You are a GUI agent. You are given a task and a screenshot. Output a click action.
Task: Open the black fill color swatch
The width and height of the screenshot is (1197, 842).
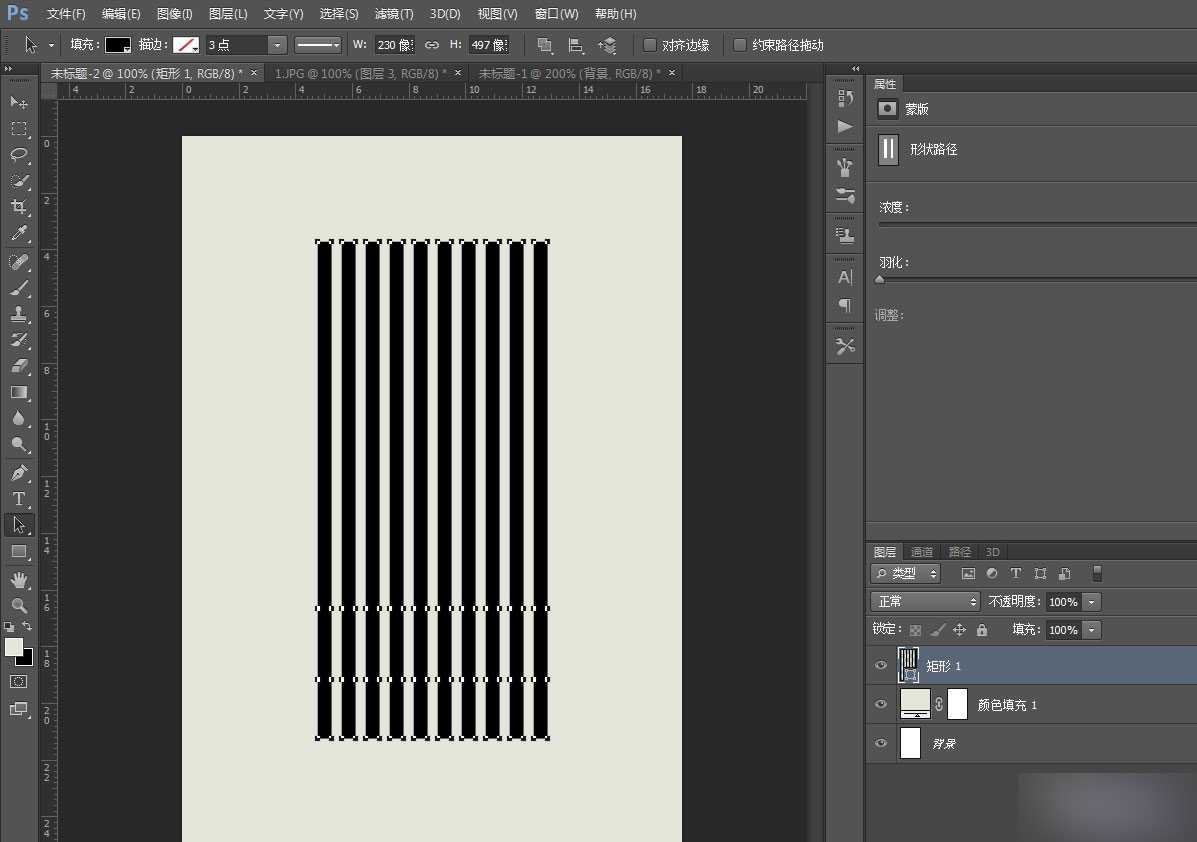pyautogui.click(x=118, y=45)
